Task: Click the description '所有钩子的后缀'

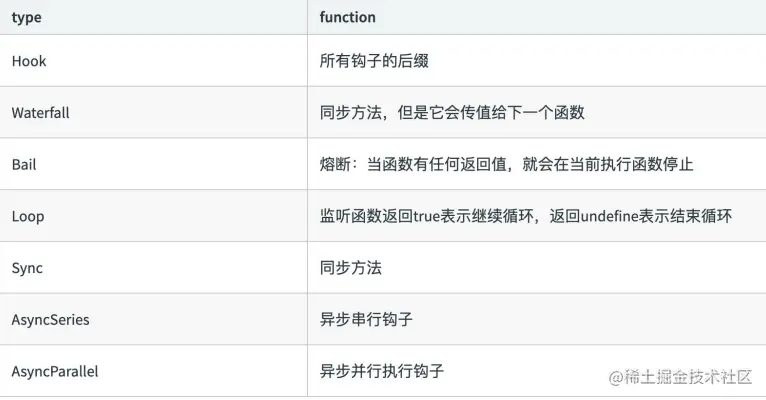Action: pos(374,61)
